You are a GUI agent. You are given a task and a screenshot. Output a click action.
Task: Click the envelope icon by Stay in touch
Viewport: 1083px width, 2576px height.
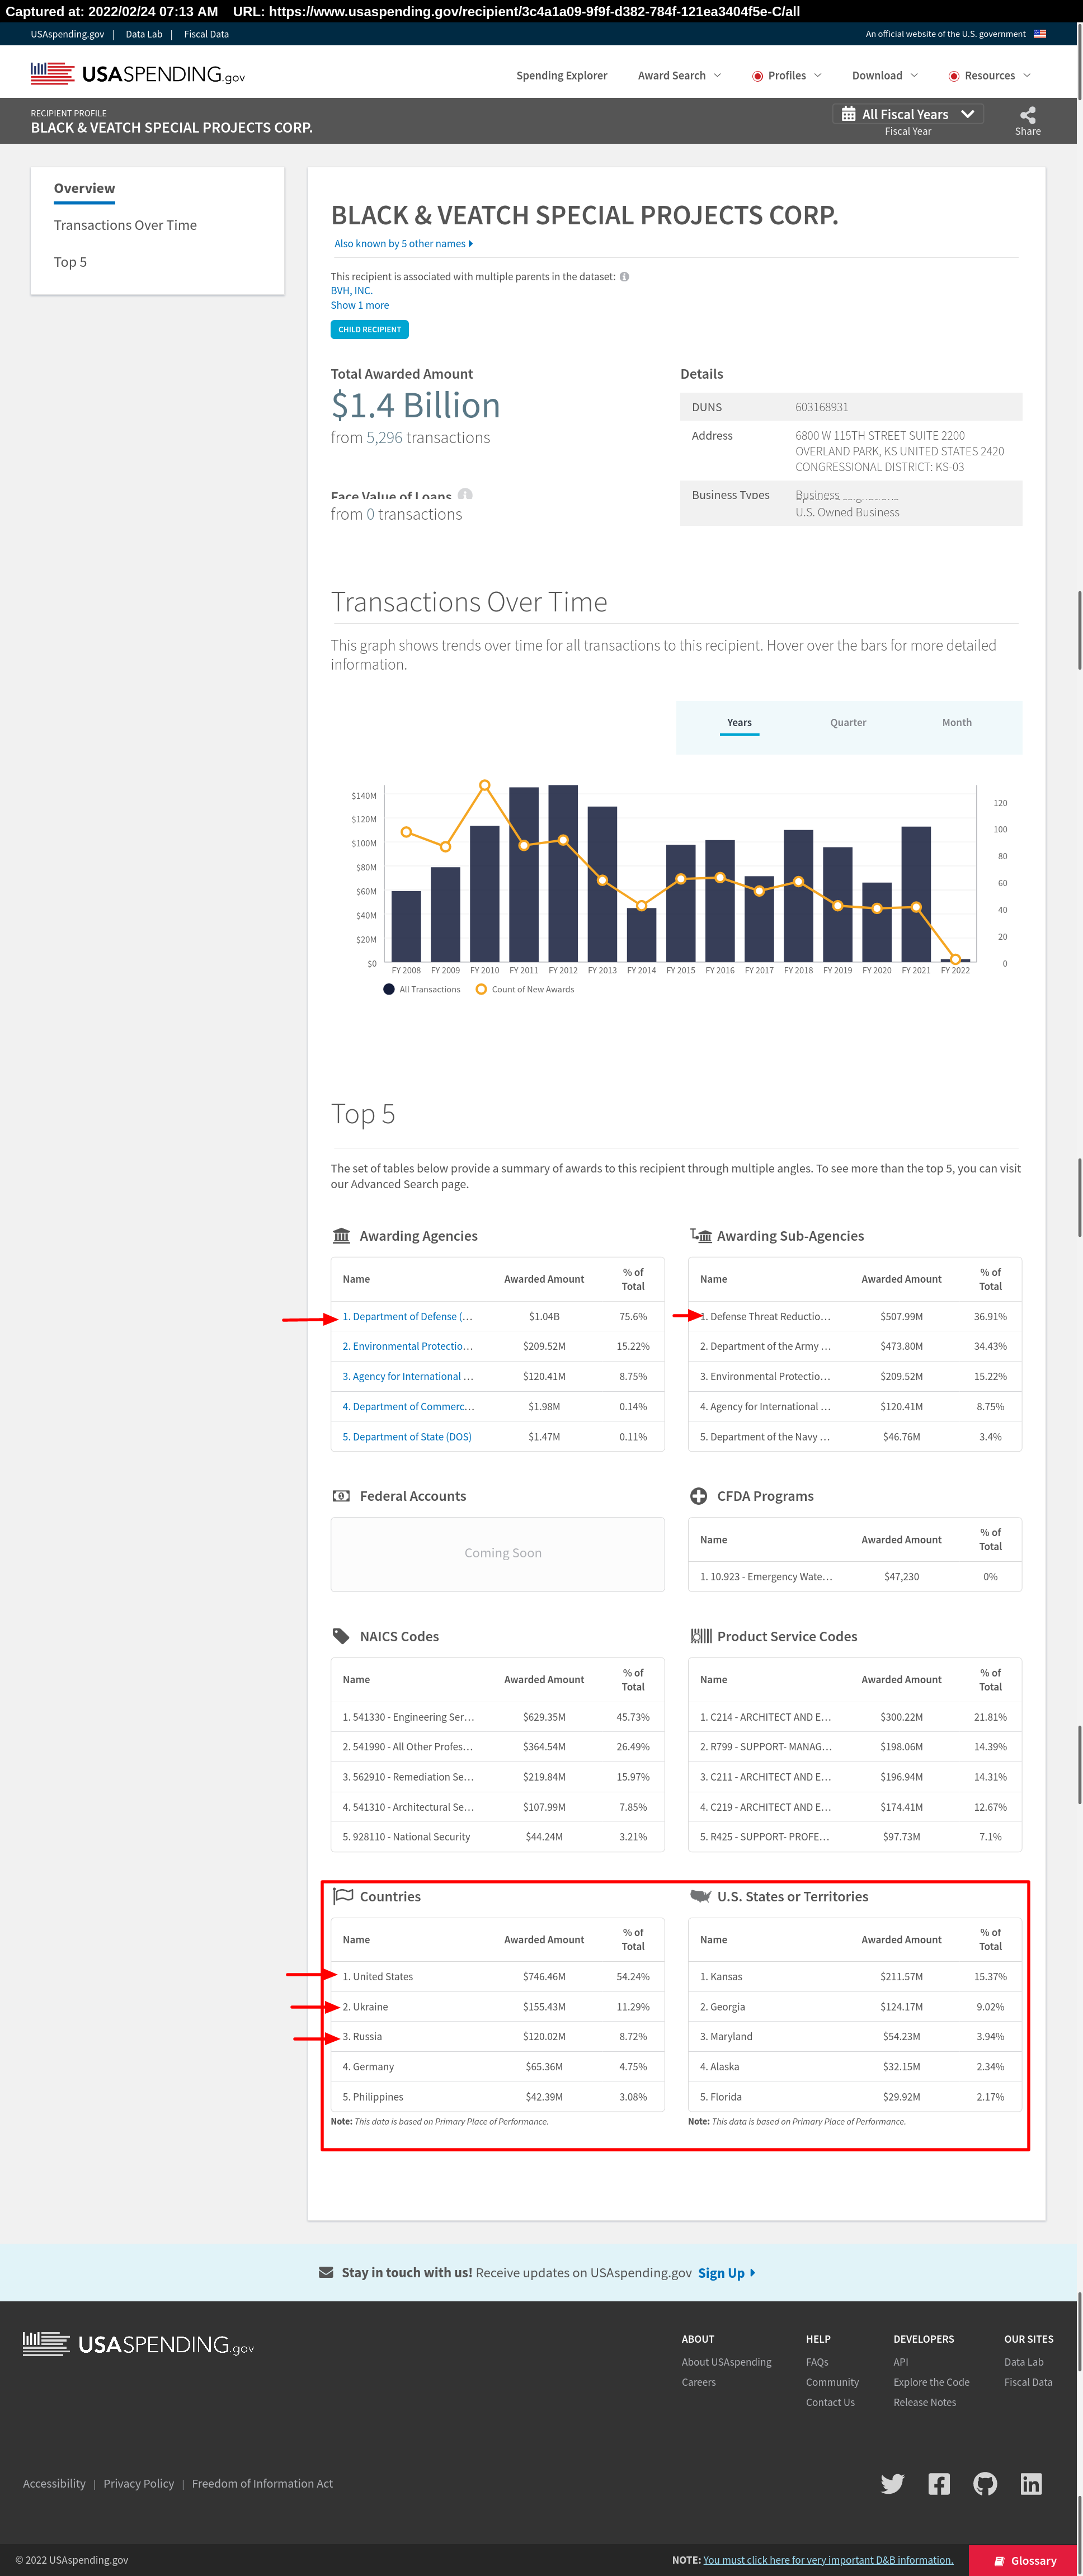(326, 2272)
